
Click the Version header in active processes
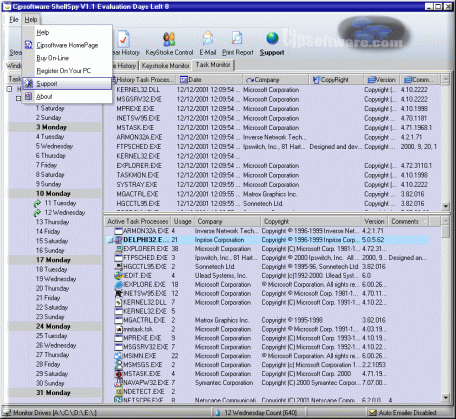tap(374, 221)
